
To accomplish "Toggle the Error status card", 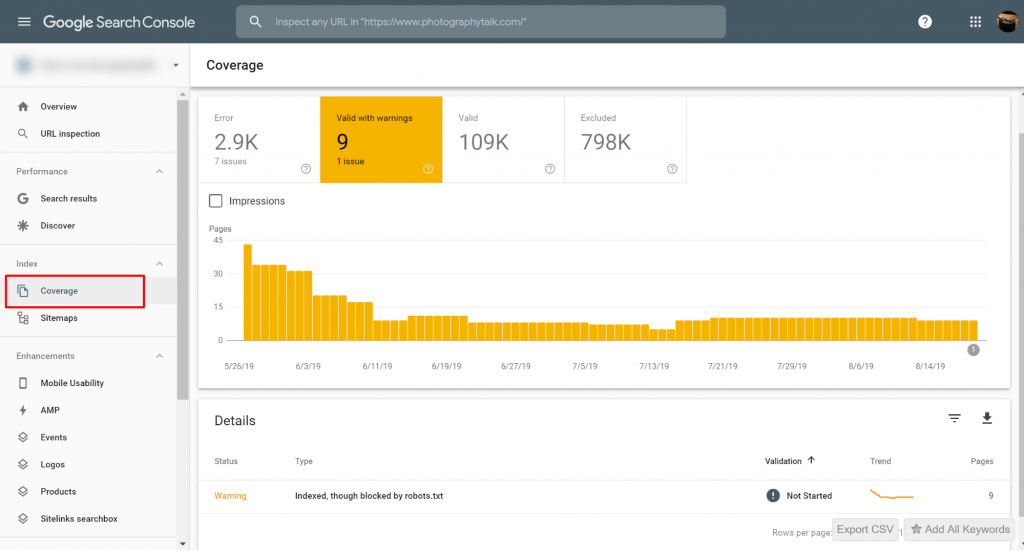I will (x=258, y=139).
